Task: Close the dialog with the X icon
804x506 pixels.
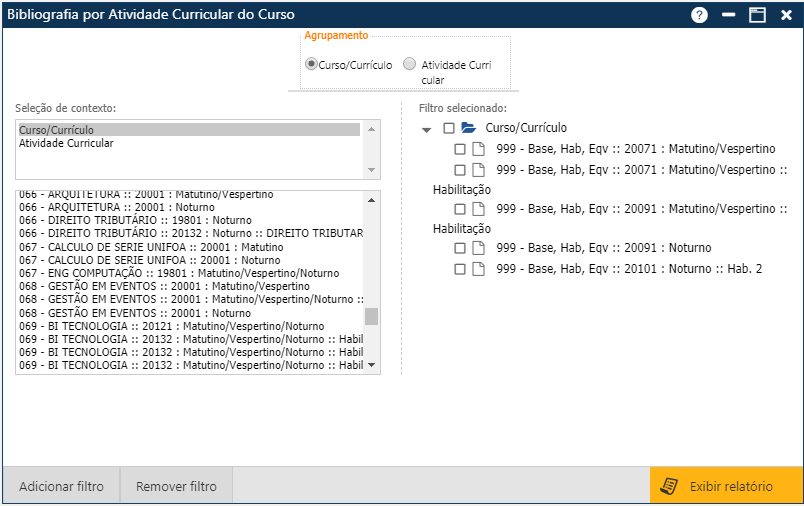Action: click(786, 15)
